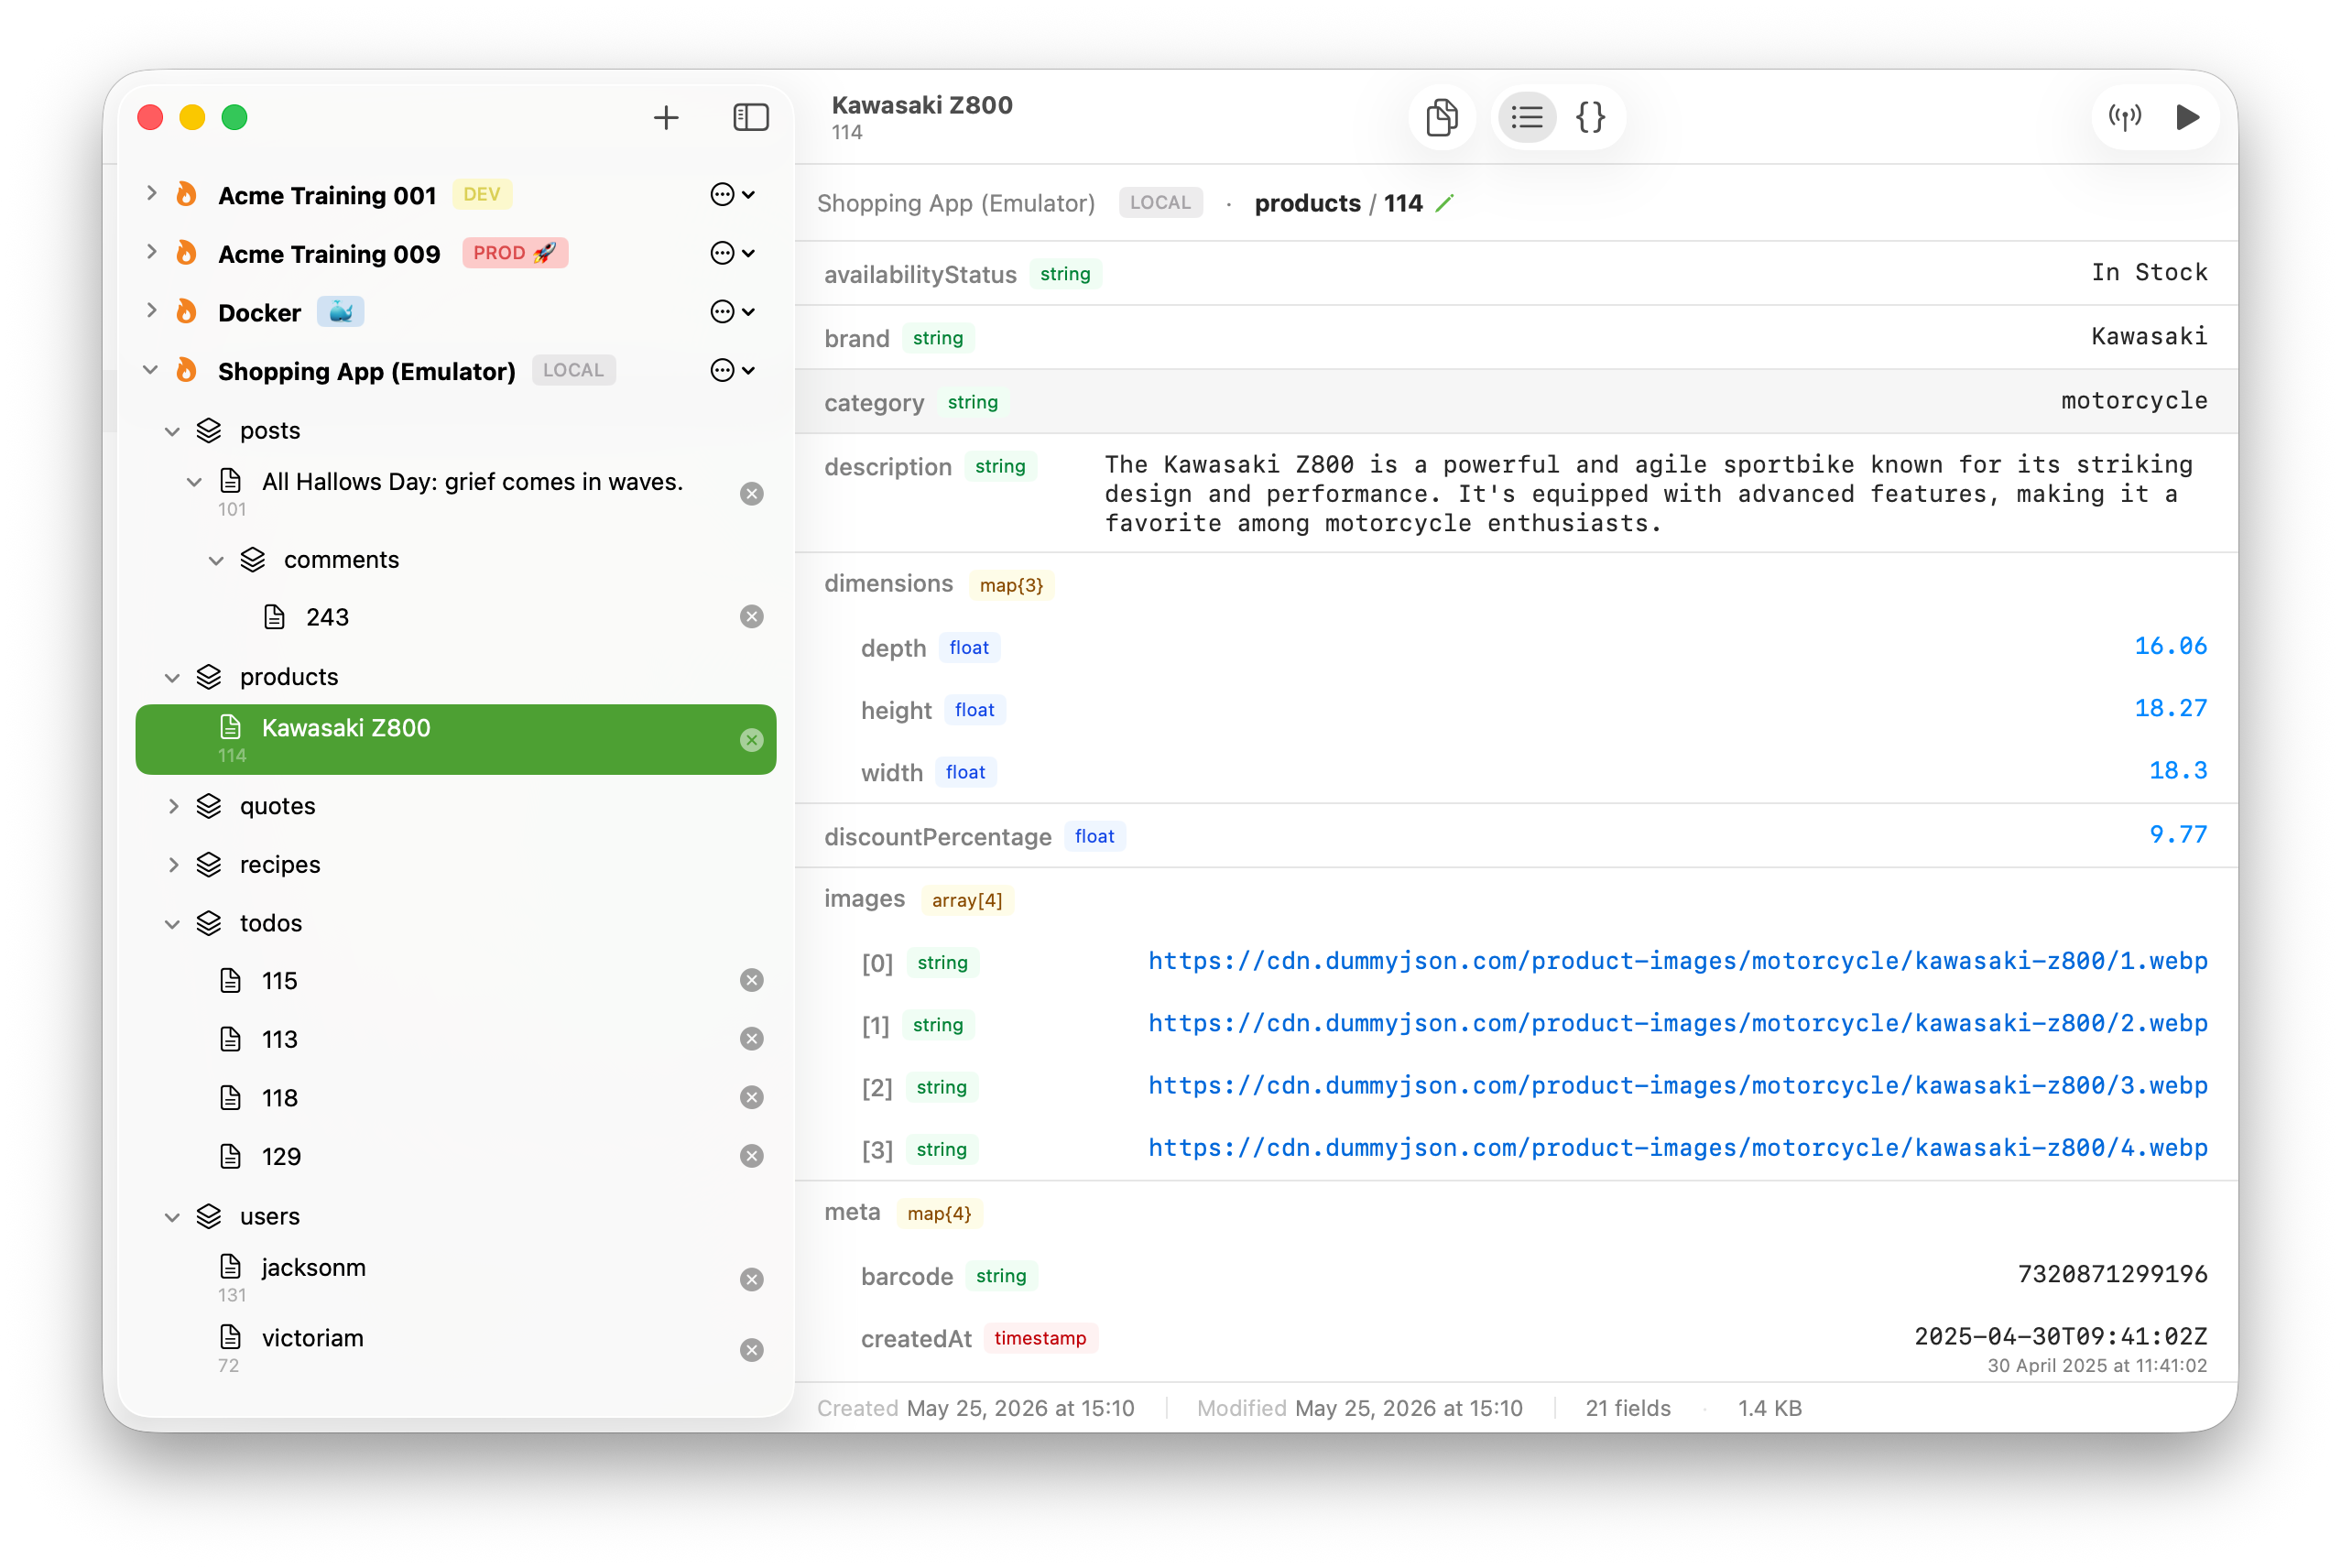Click the recipes collection stack icon

pos(209,865)
